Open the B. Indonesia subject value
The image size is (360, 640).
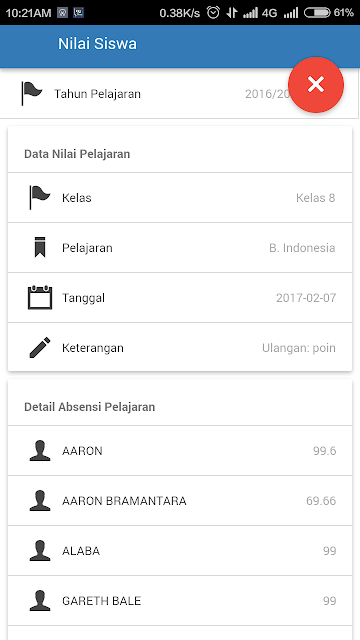(302, 248)
